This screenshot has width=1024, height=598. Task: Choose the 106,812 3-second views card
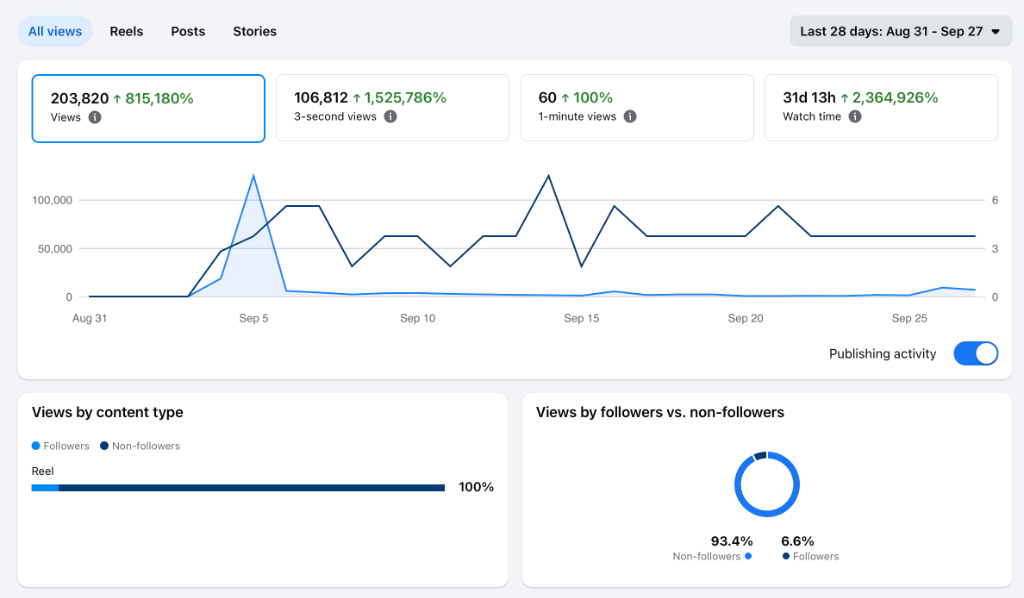(x=392, y=108)
